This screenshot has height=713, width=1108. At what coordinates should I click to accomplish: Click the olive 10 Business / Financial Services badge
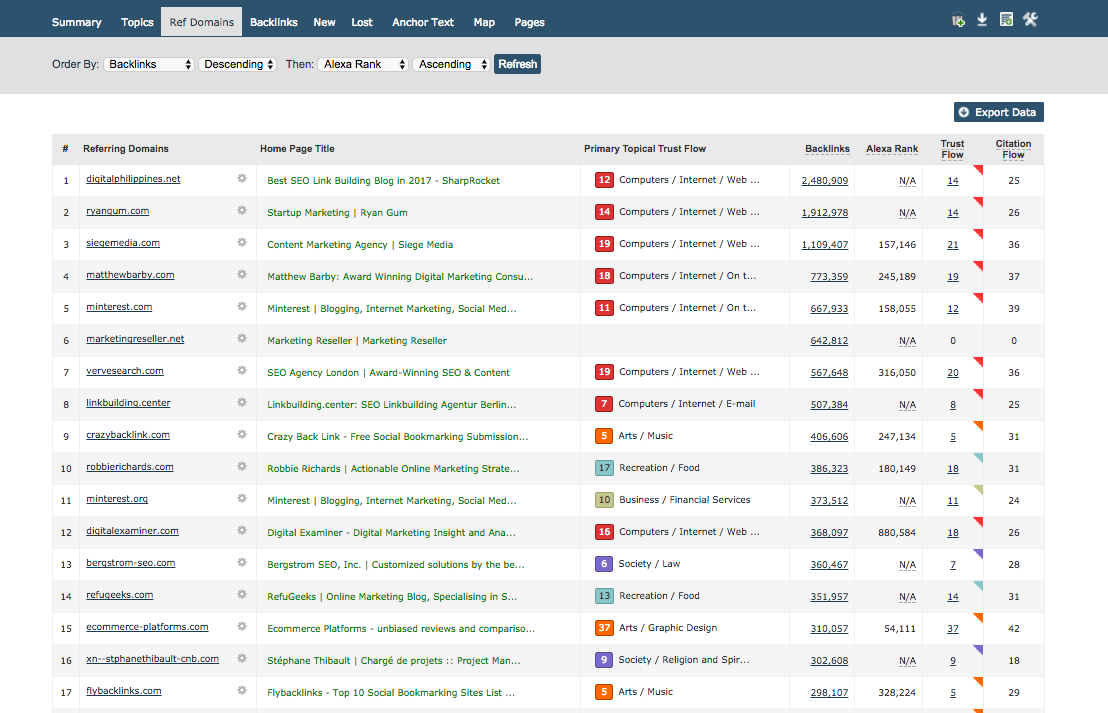click(x=604, y=500)
